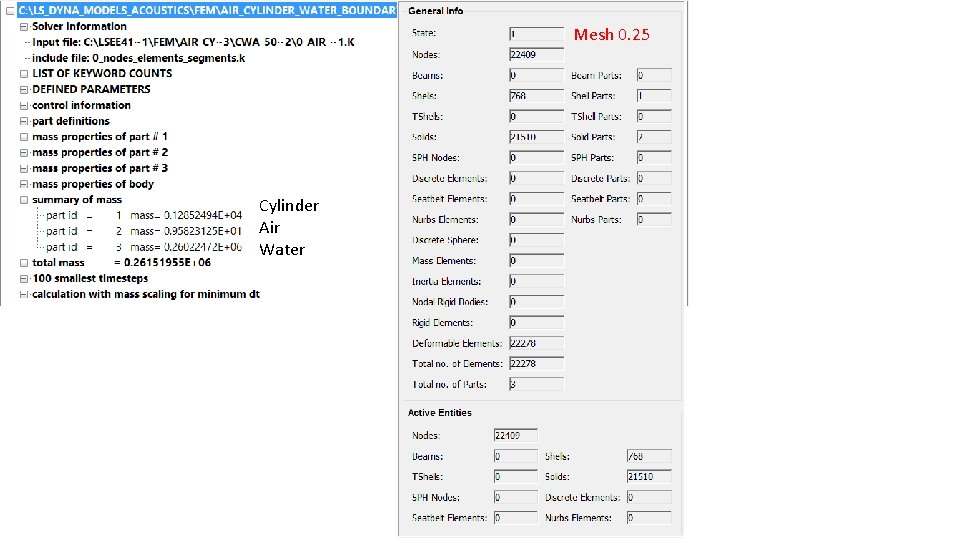Screen dimensions: 960x540
Task: Click Active Entities Solids field 21510
Action: click(x=649, y=476)
